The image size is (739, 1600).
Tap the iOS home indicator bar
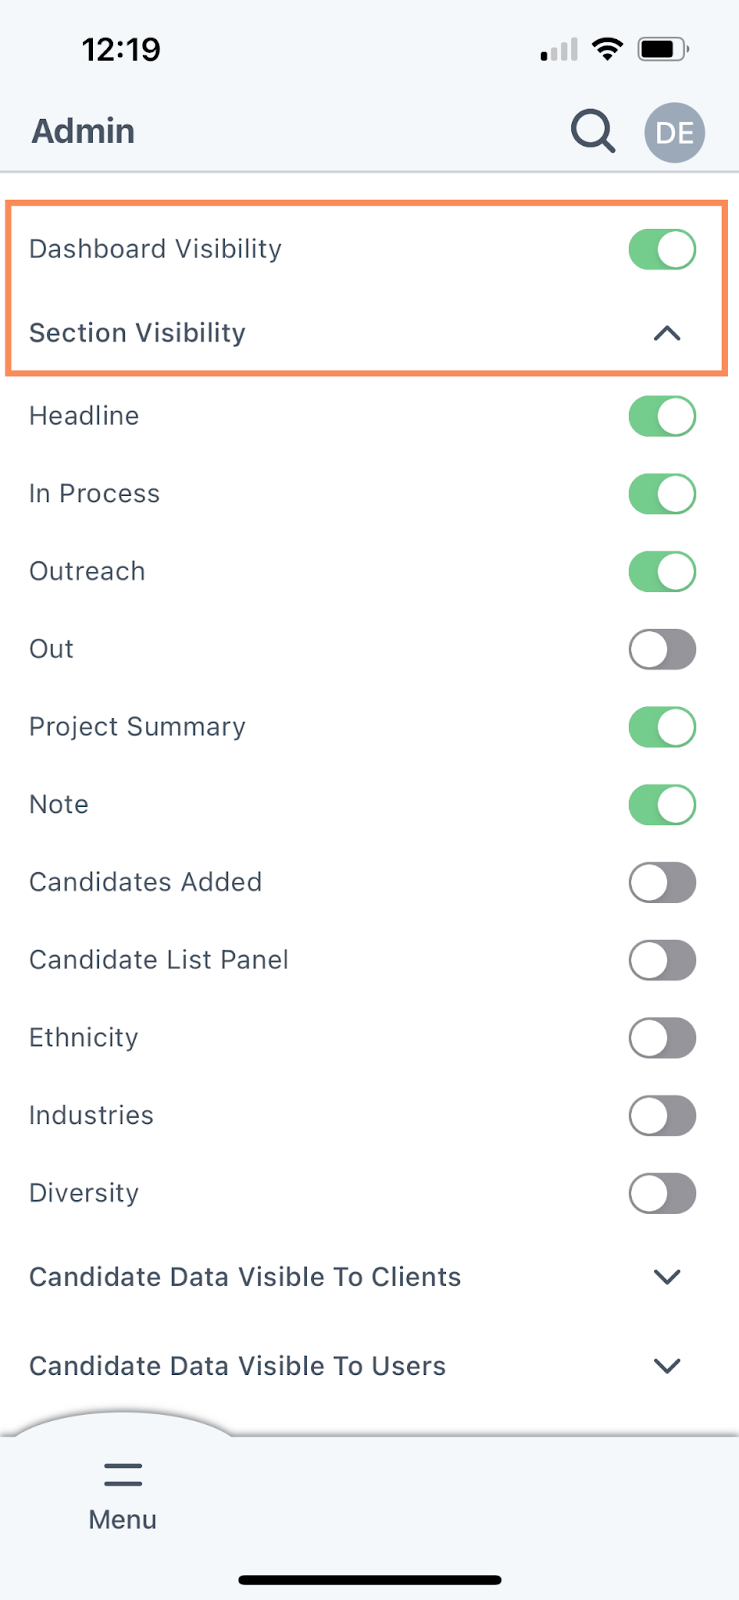tap(370, 1580)
